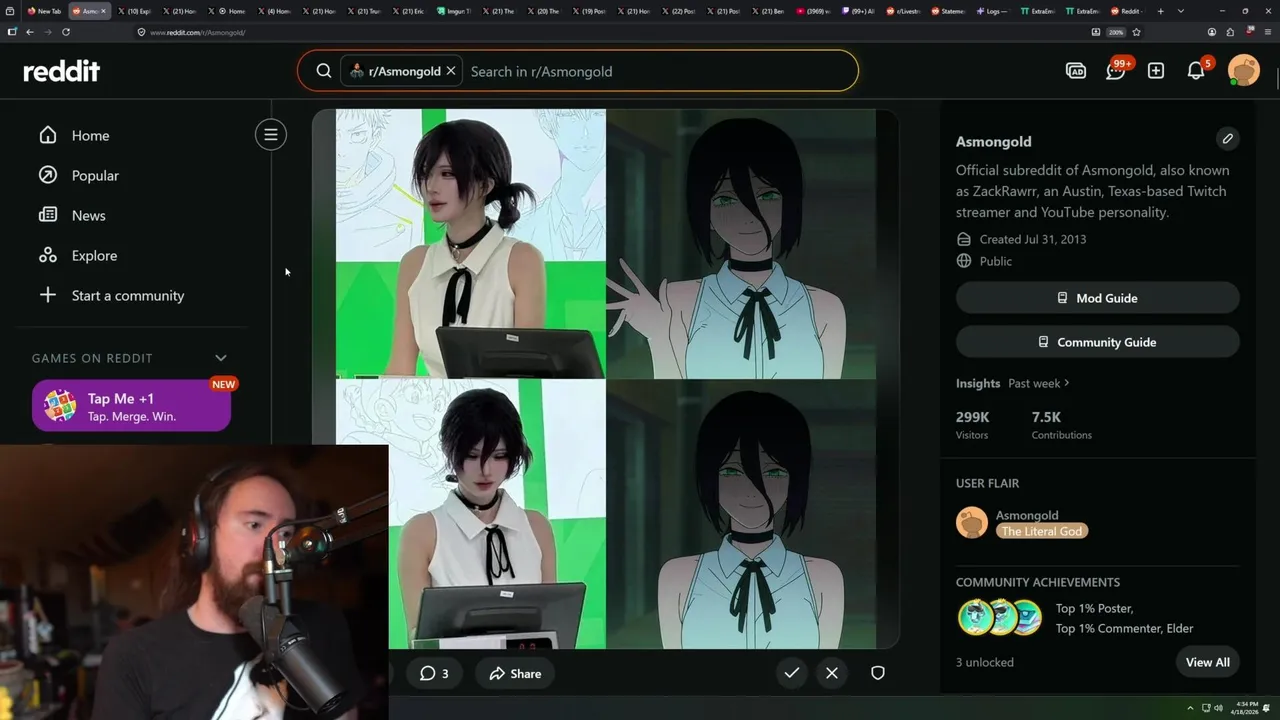Open the taskbar clock and date
Viewport: 1280px width, 720px height.
(x=1245, y=708)
